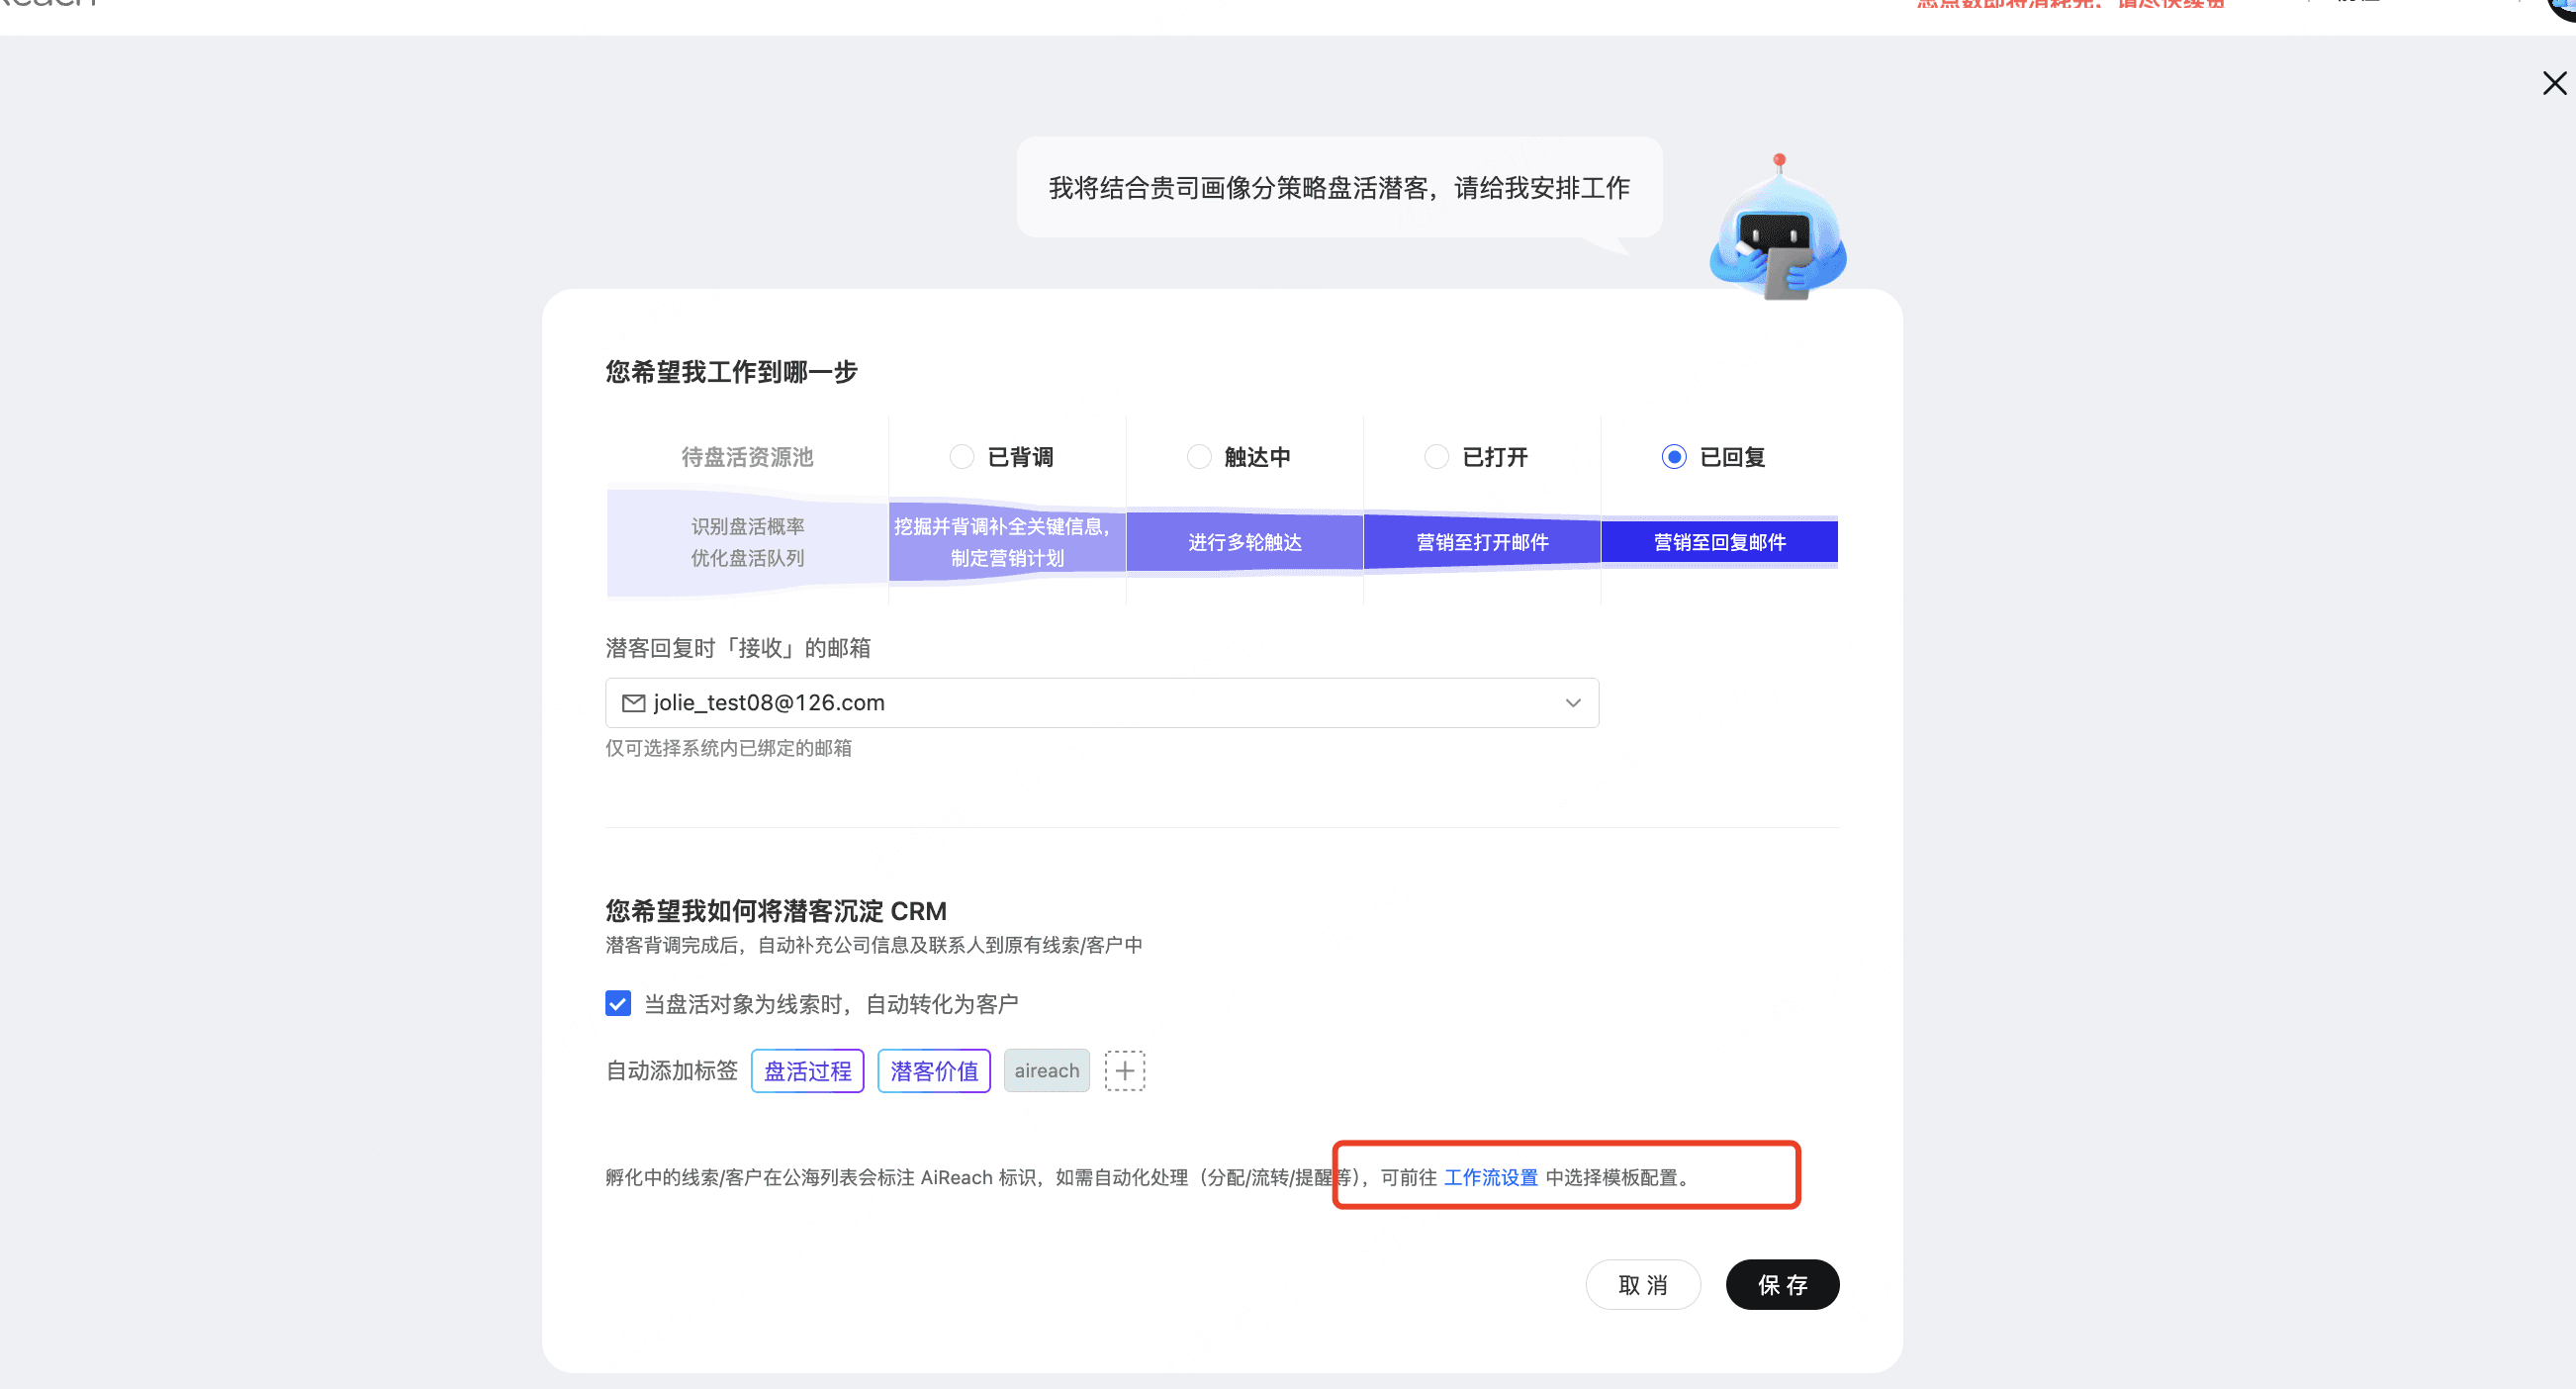Viewport: 2576px width, 1389px height.
Task: Open the jolie_test08@126.com mailbox selector
Action: [1100, 703]
